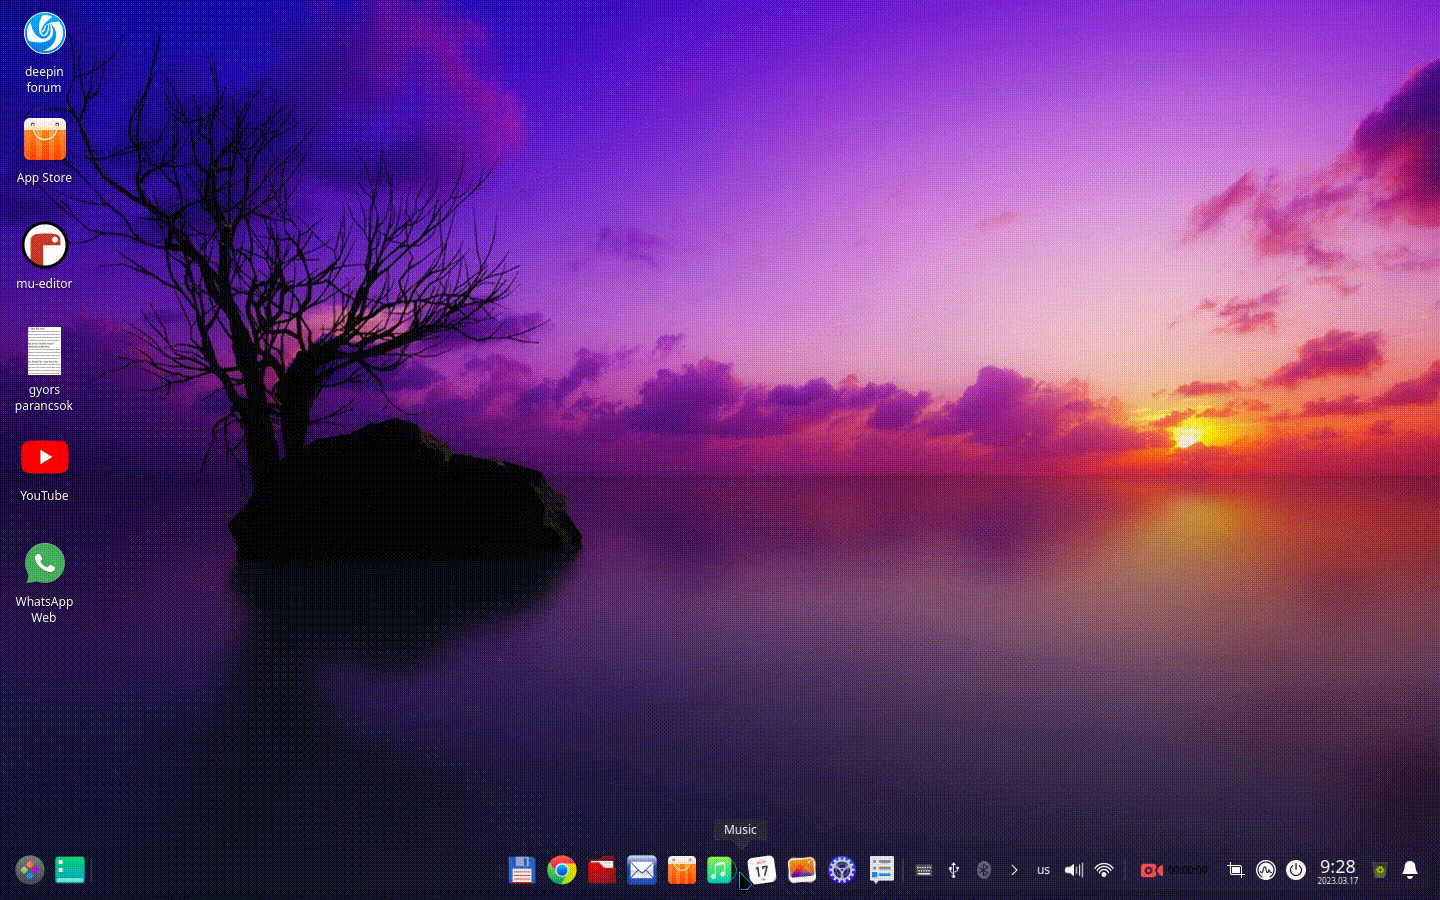Open the image viewer album dock icon
Image resolution: width=1440 pixels, height=900 pixels.
pos(802,870)
